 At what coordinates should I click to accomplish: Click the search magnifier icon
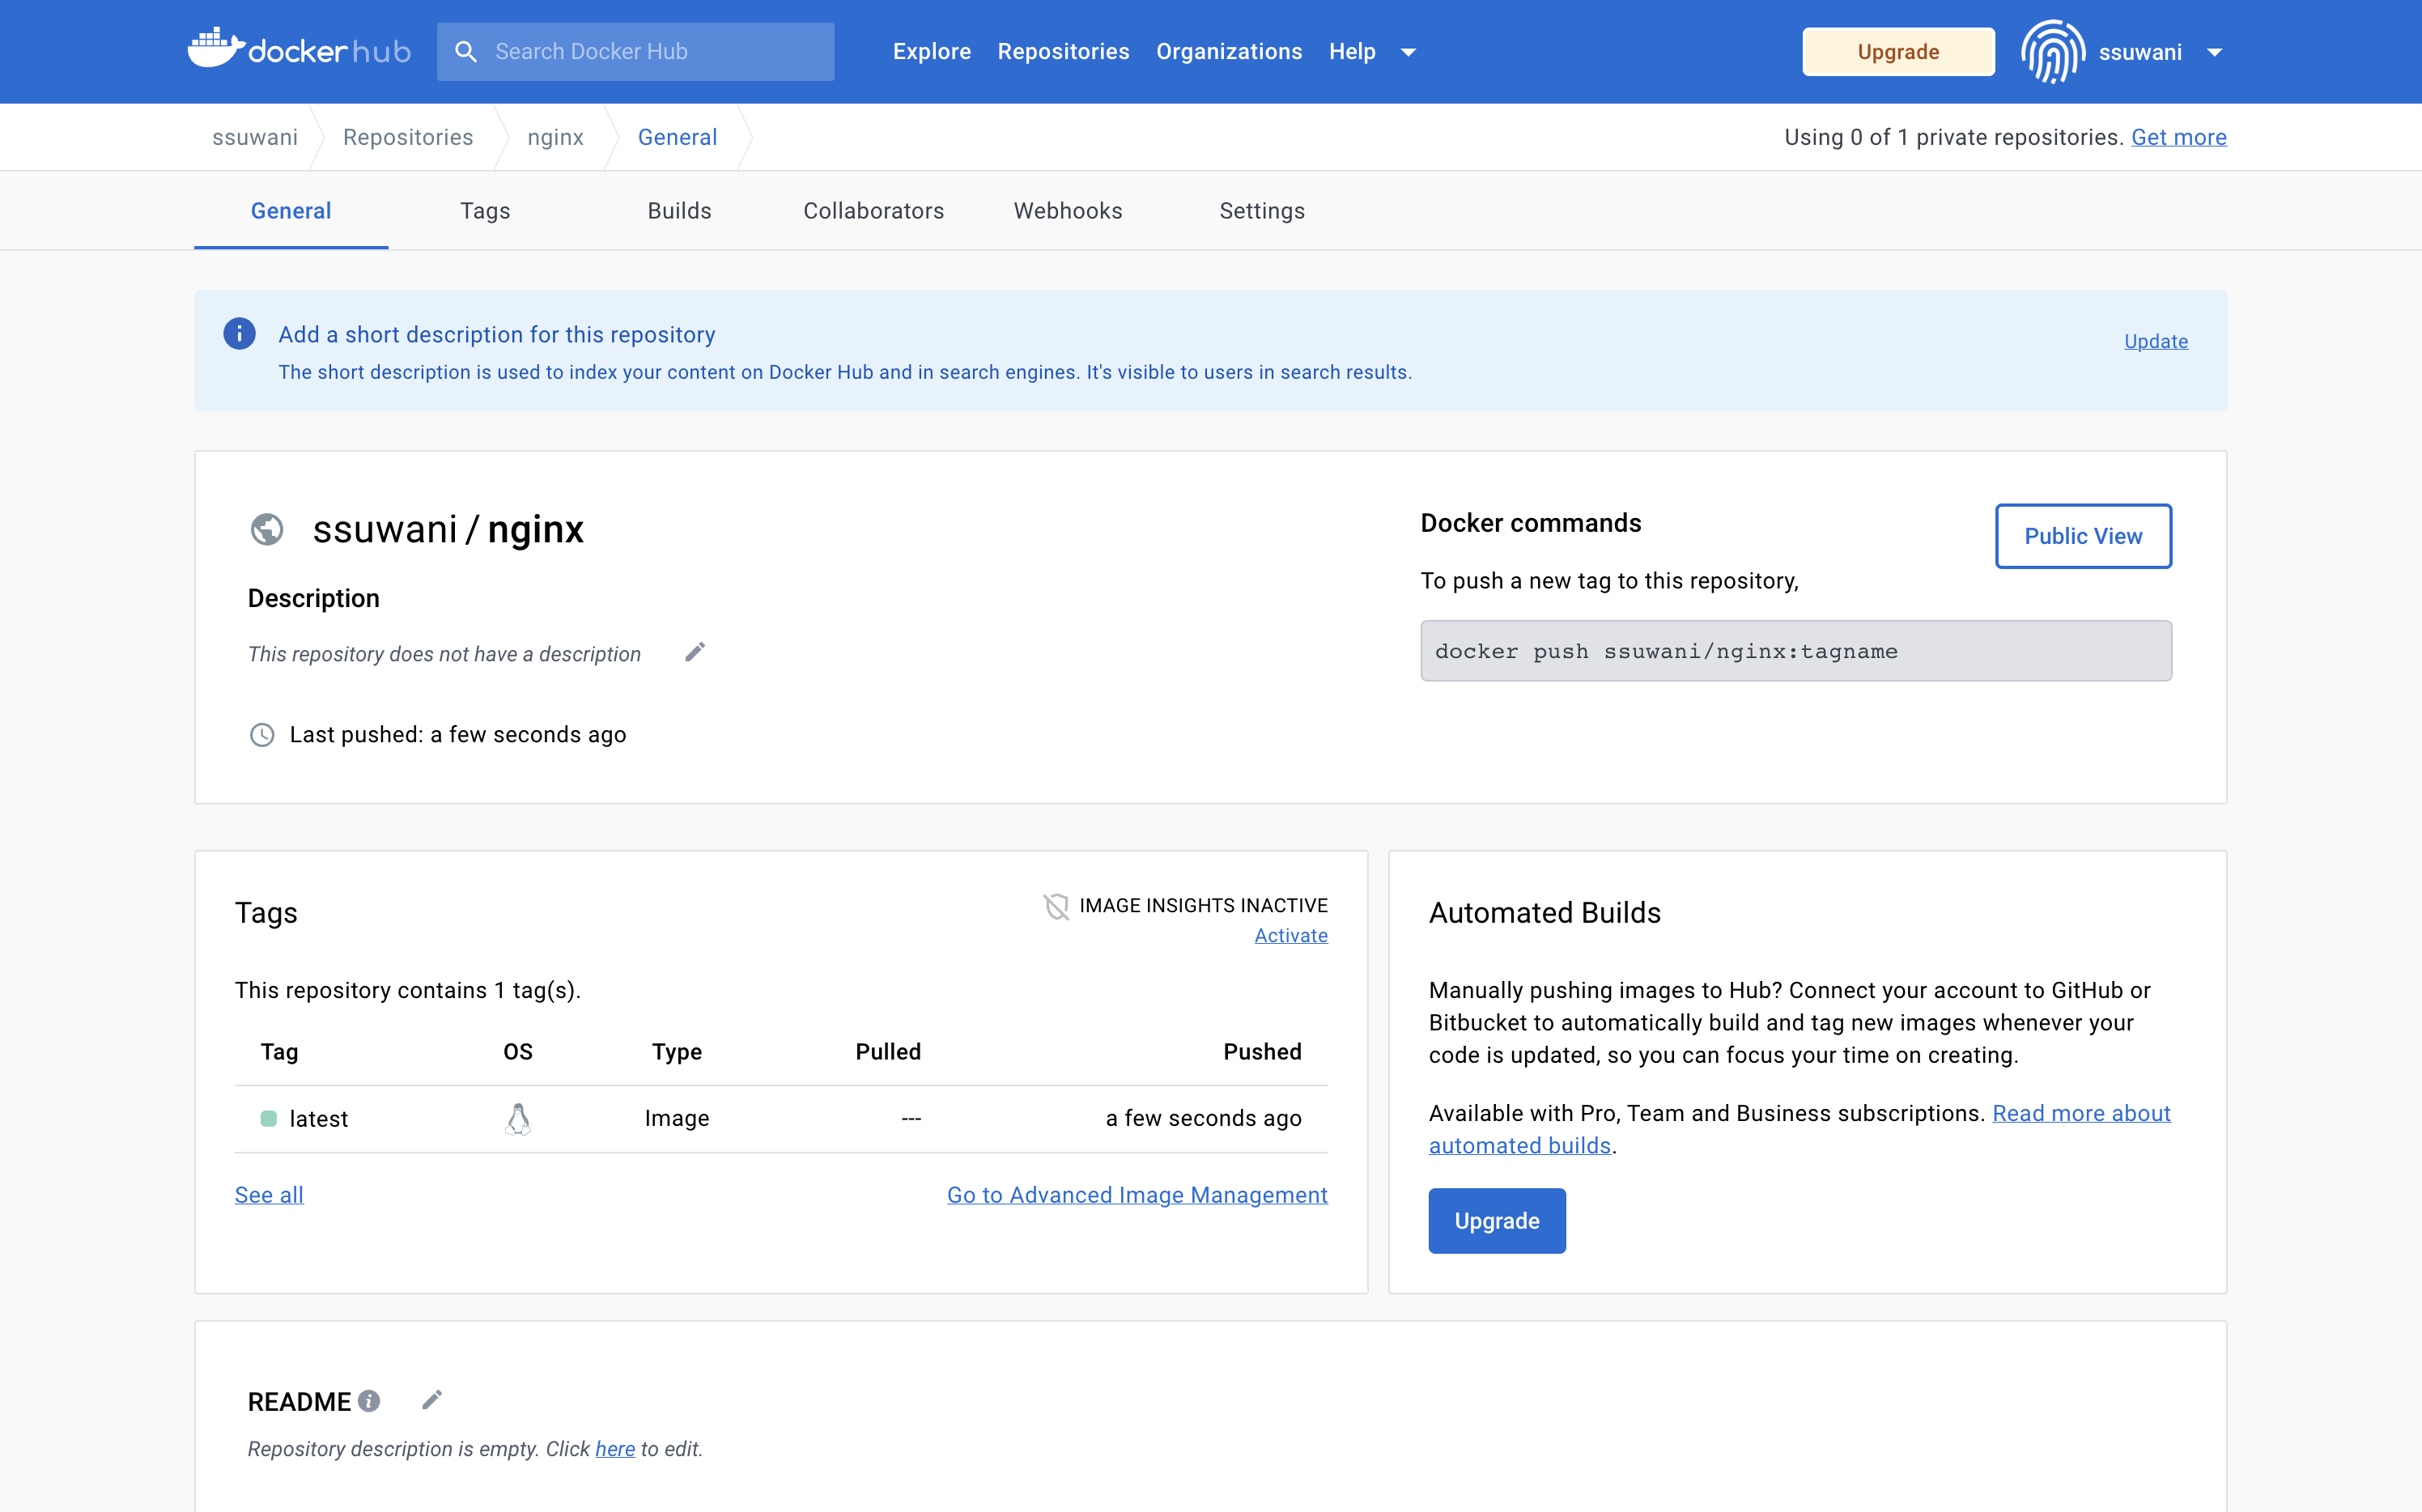pyautogui.click(x=465, y=51)
